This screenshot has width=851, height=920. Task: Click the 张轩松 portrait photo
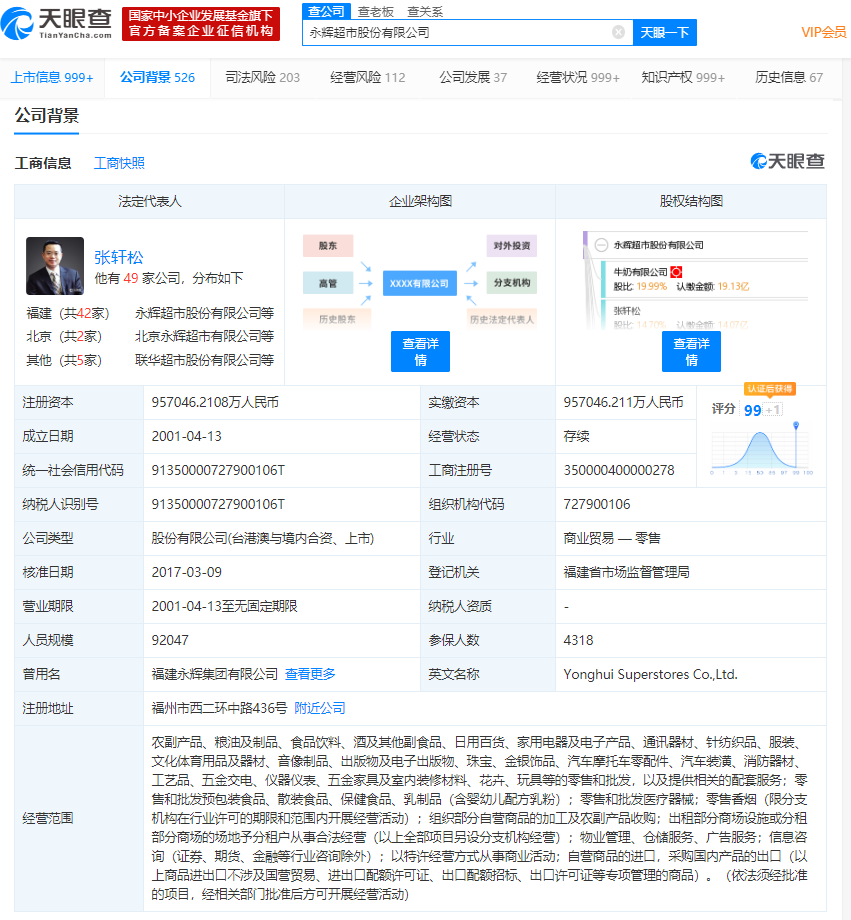click(x=55, y=266)
